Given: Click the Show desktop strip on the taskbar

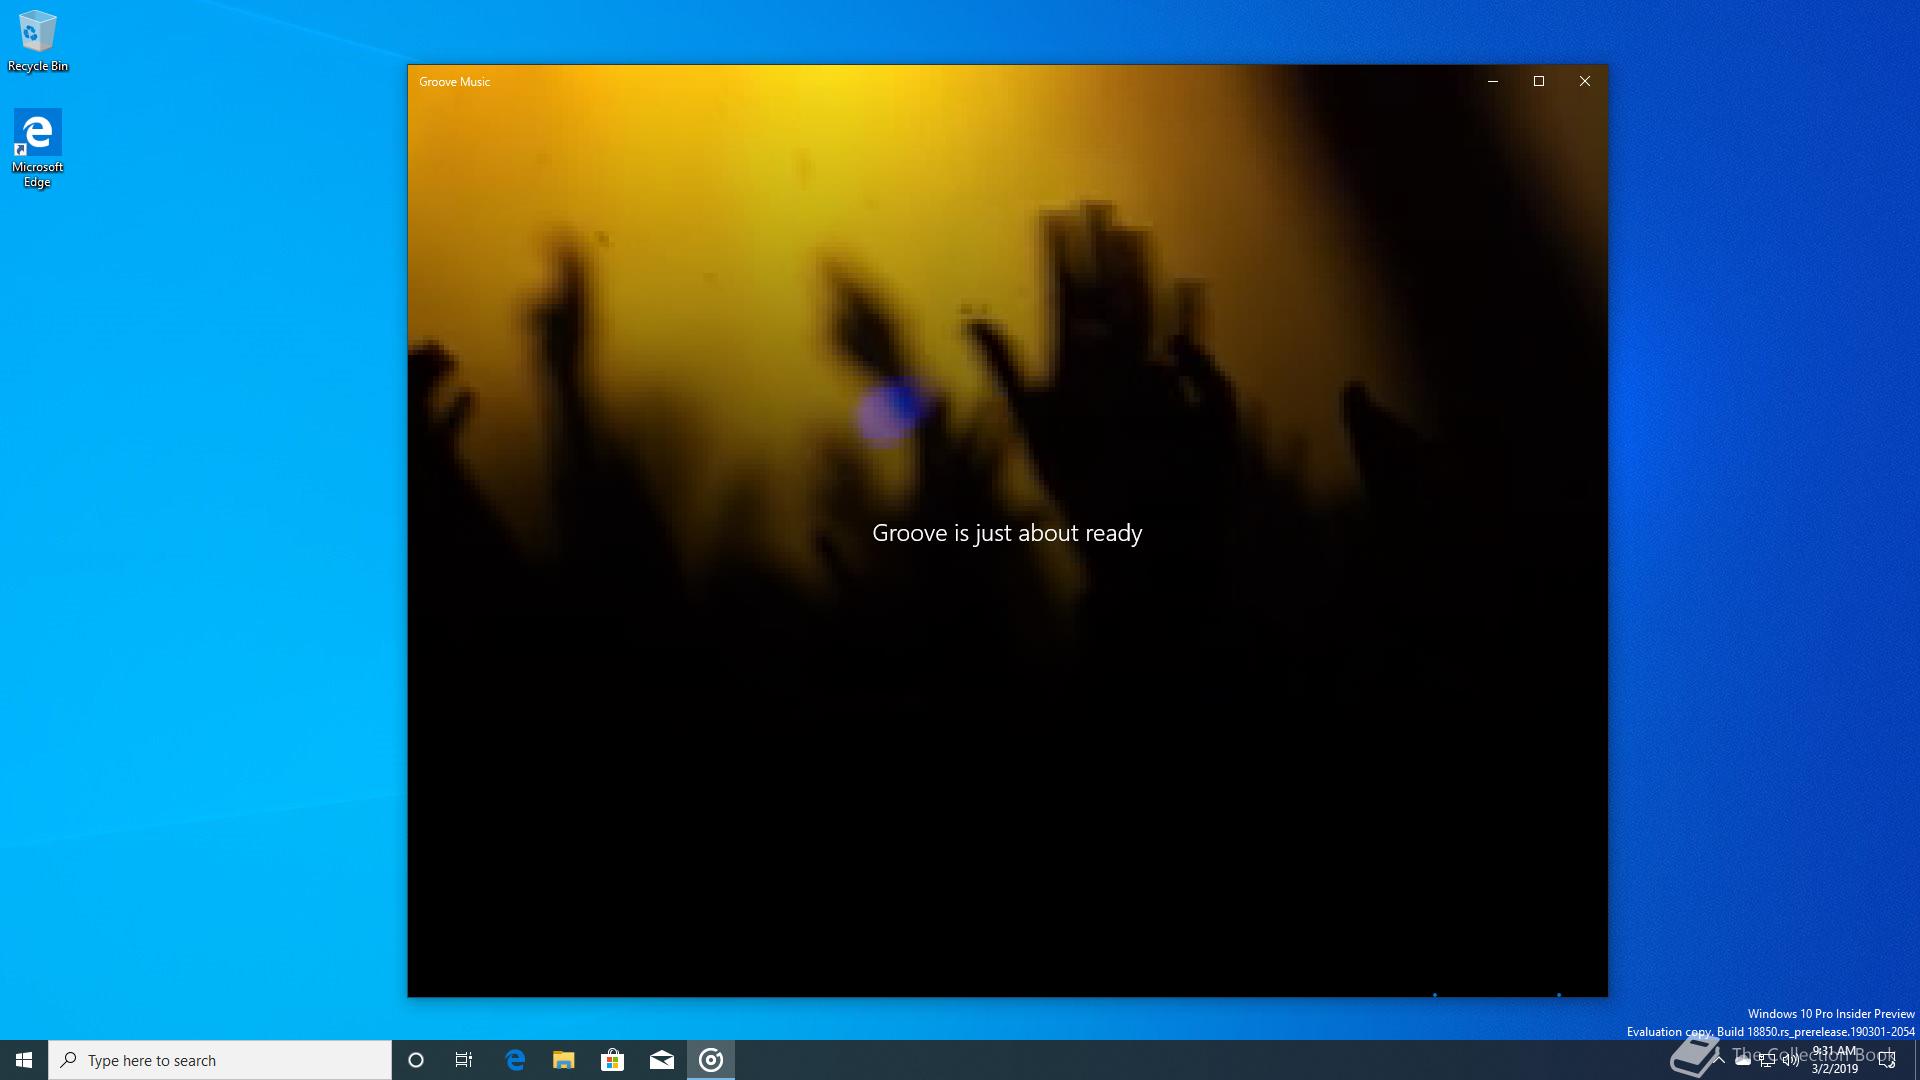Looking at the screenshot, I should click(x=1916, y=1060).
